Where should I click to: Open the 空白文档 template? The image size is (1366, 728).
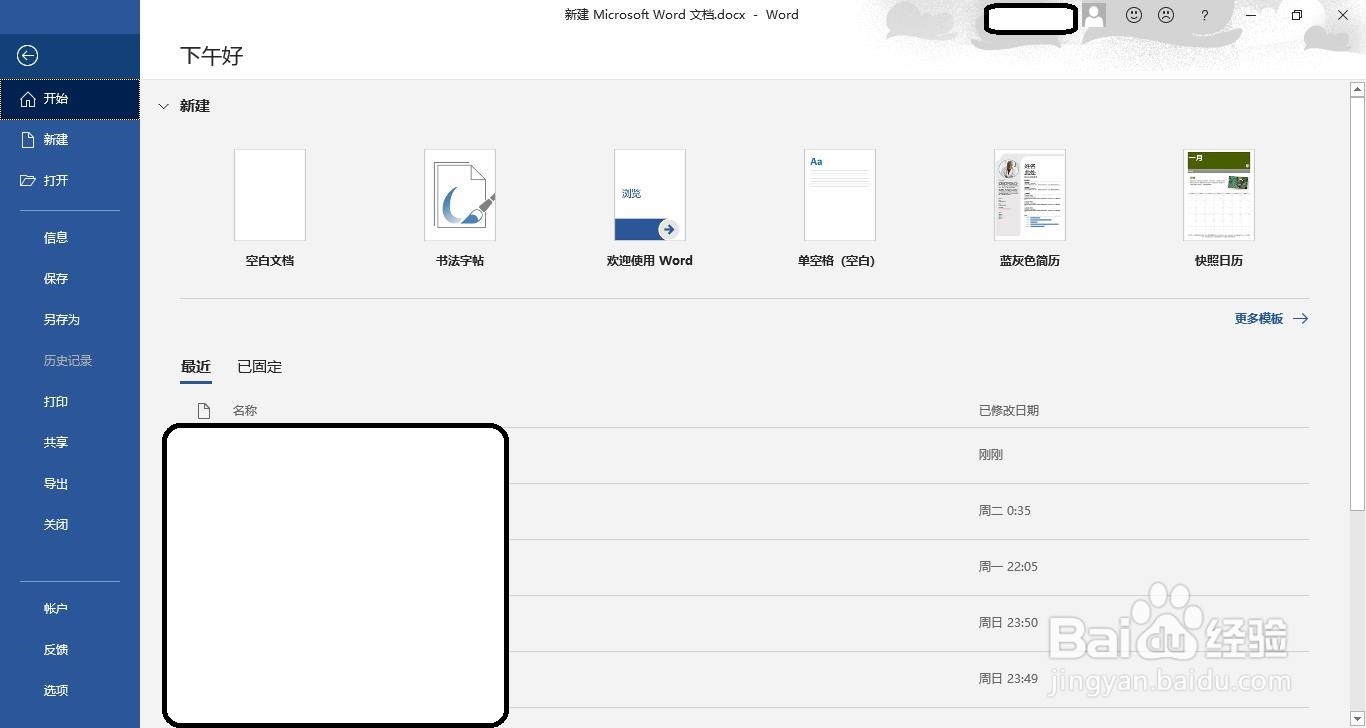[x=269, y=207]
